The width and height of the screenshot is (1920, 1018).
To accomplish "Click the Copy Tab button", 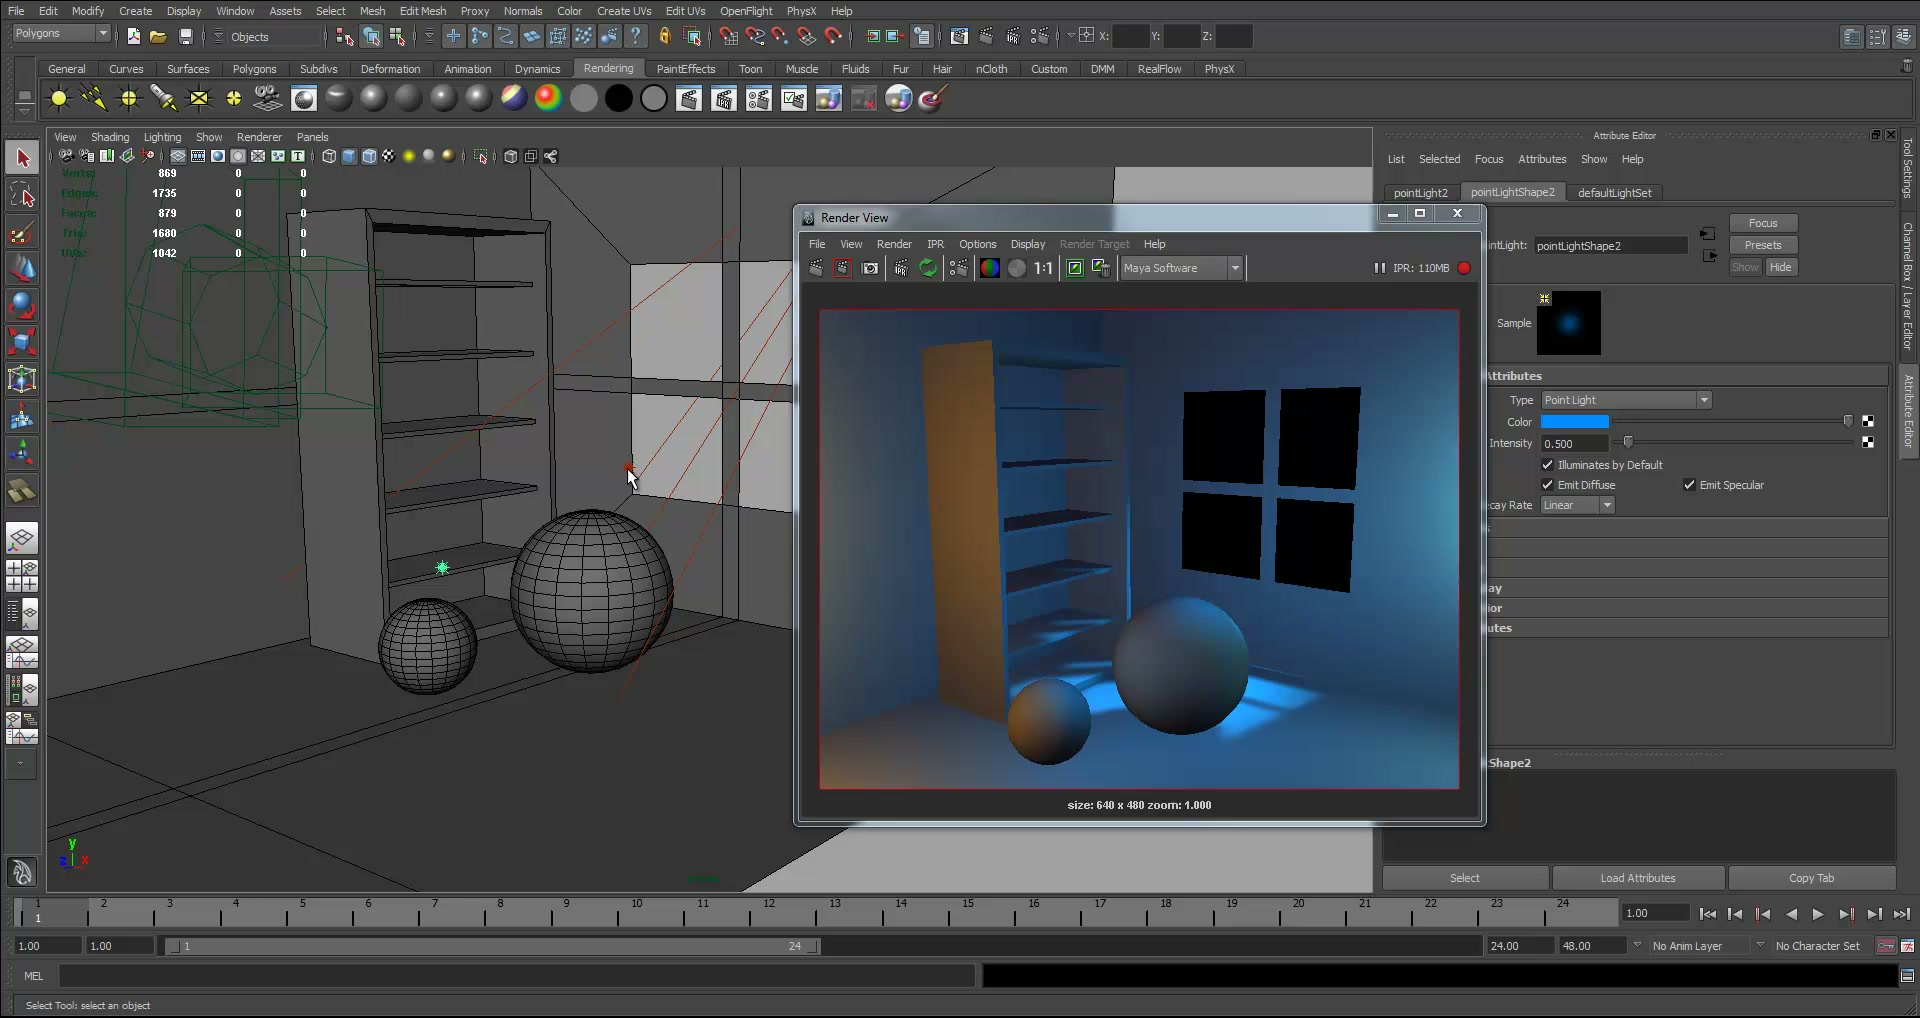I will 1811,878.
